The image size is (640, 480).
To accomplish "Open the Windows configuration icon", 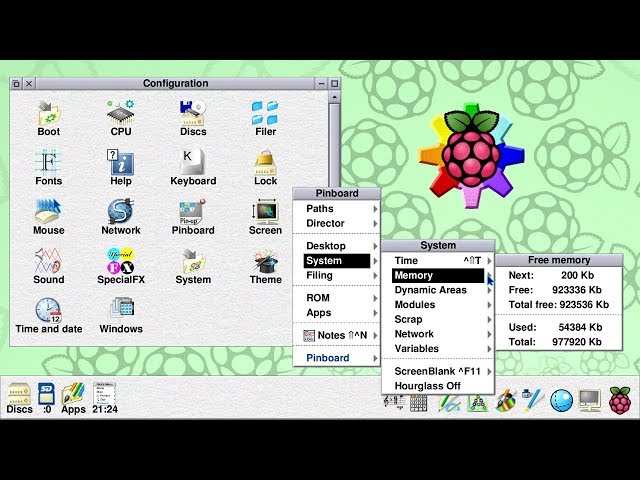I will click(121, 316).
